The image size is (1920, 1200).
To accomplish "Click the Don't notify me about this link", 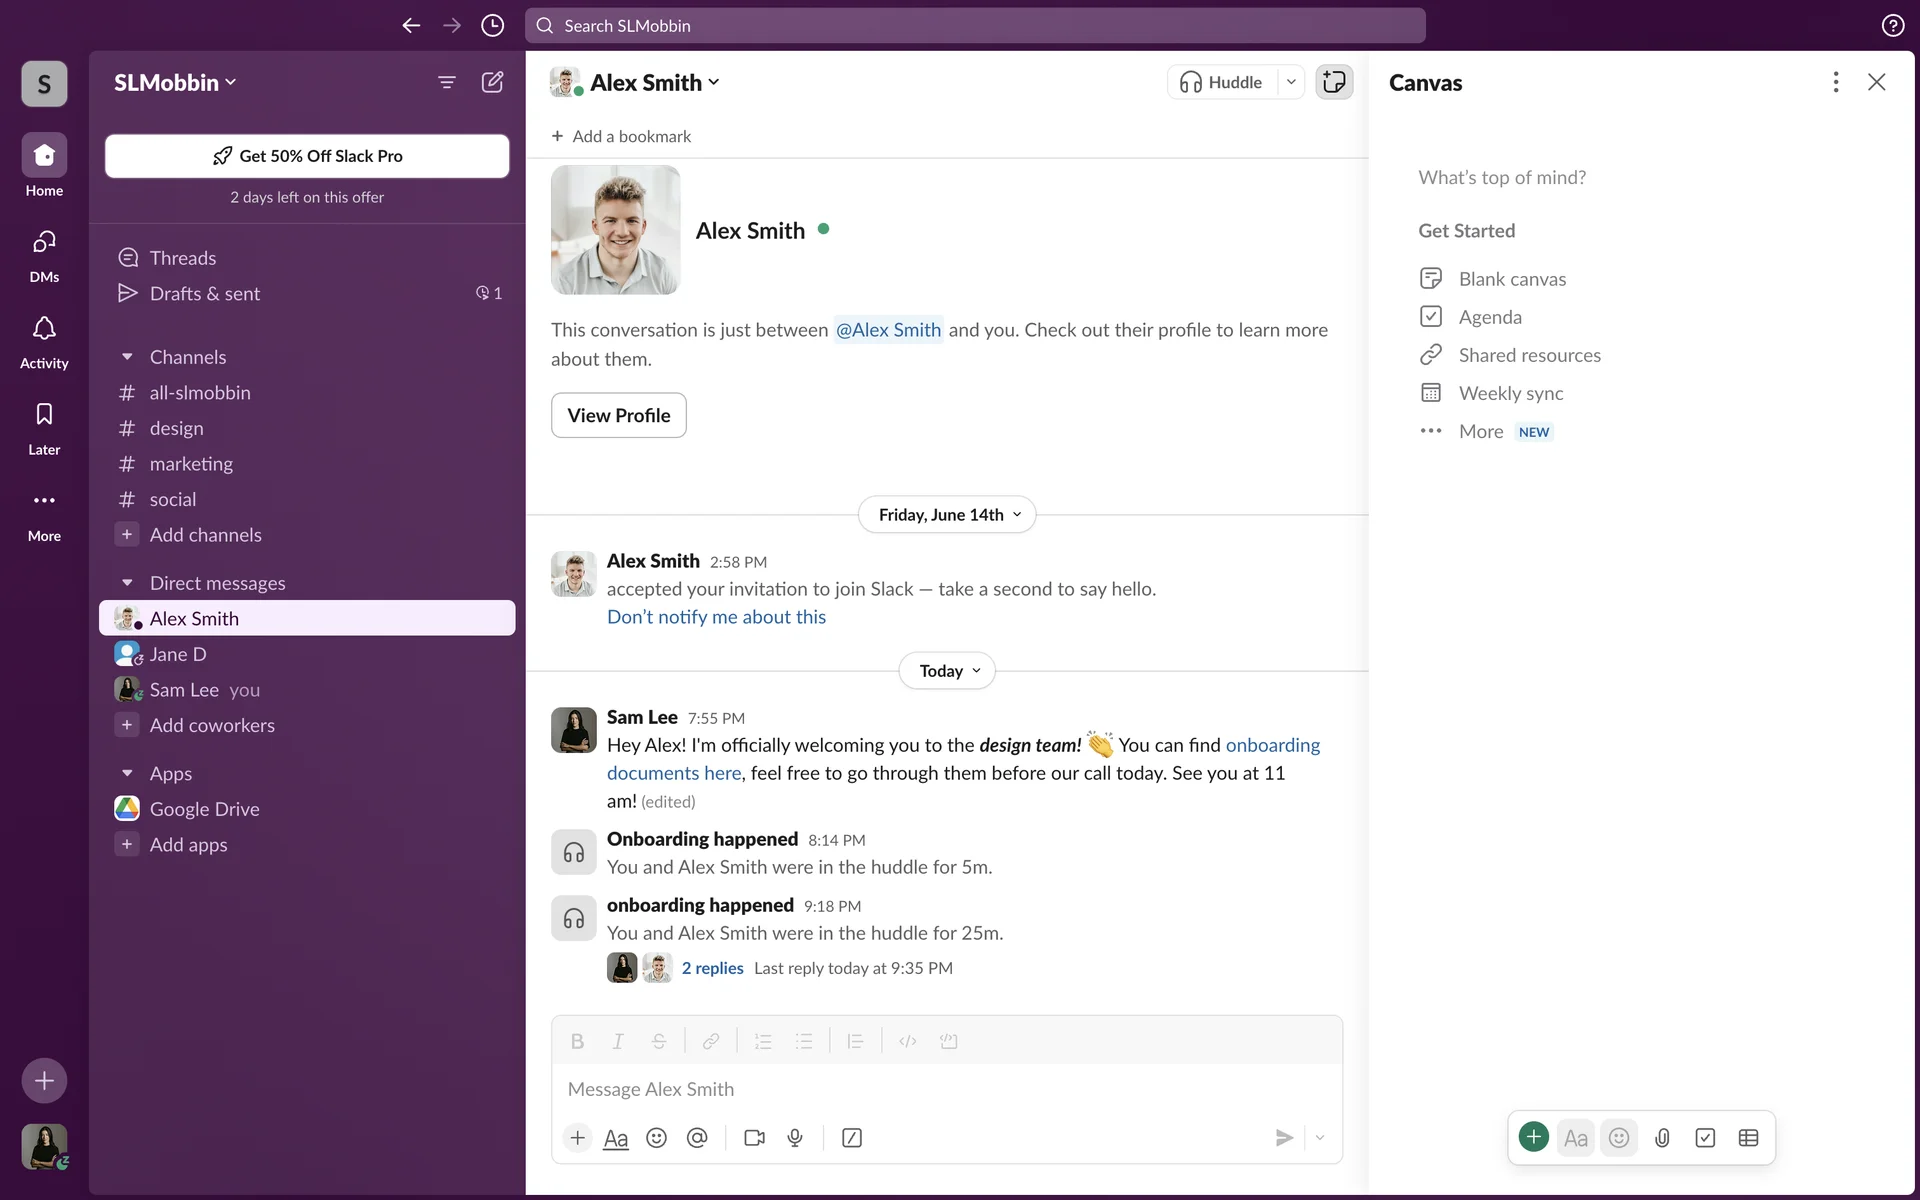I will point(716,617).
